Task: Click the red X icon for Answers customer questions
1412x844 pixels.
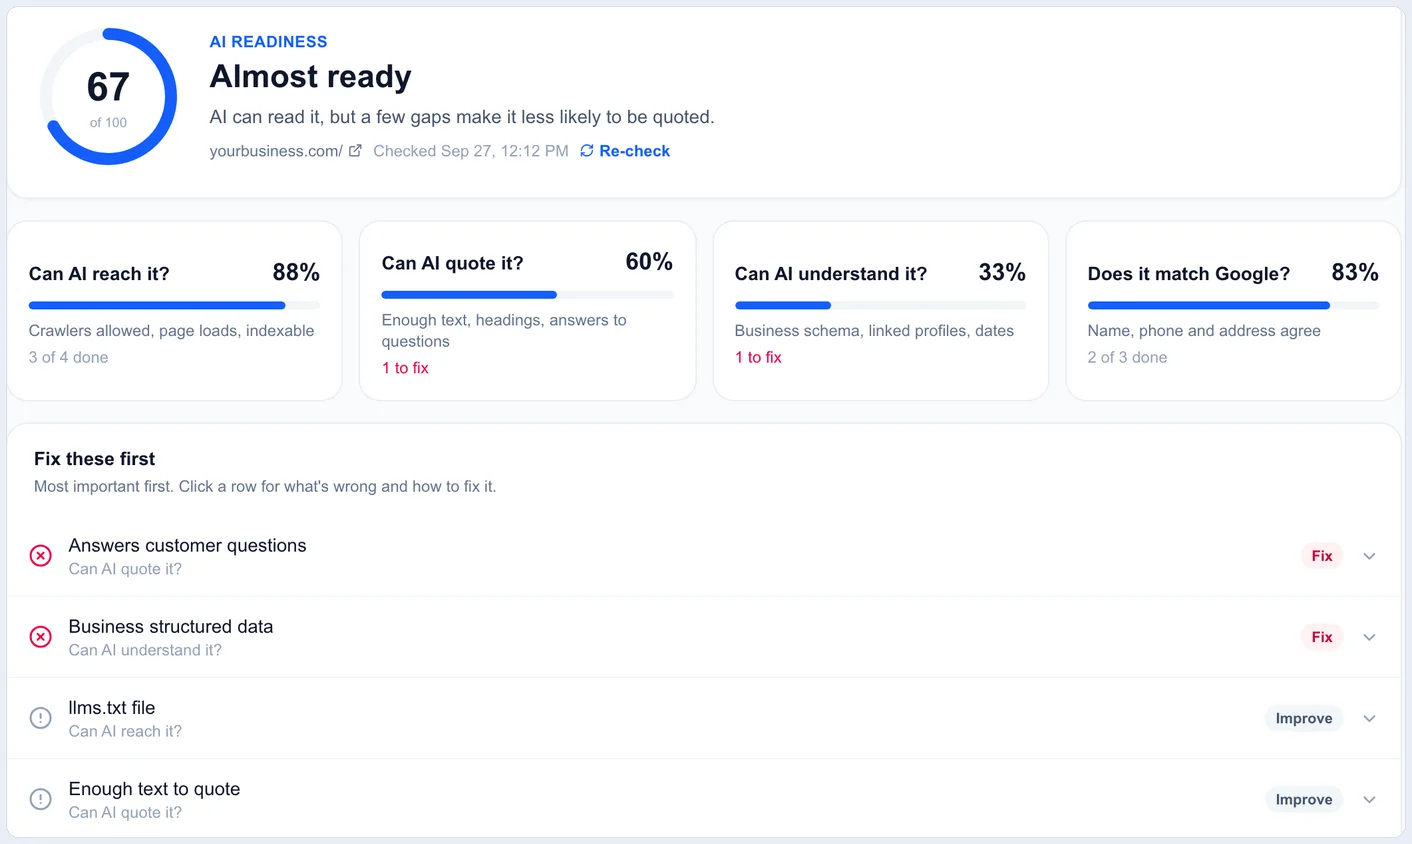Action: click(40, 556)
